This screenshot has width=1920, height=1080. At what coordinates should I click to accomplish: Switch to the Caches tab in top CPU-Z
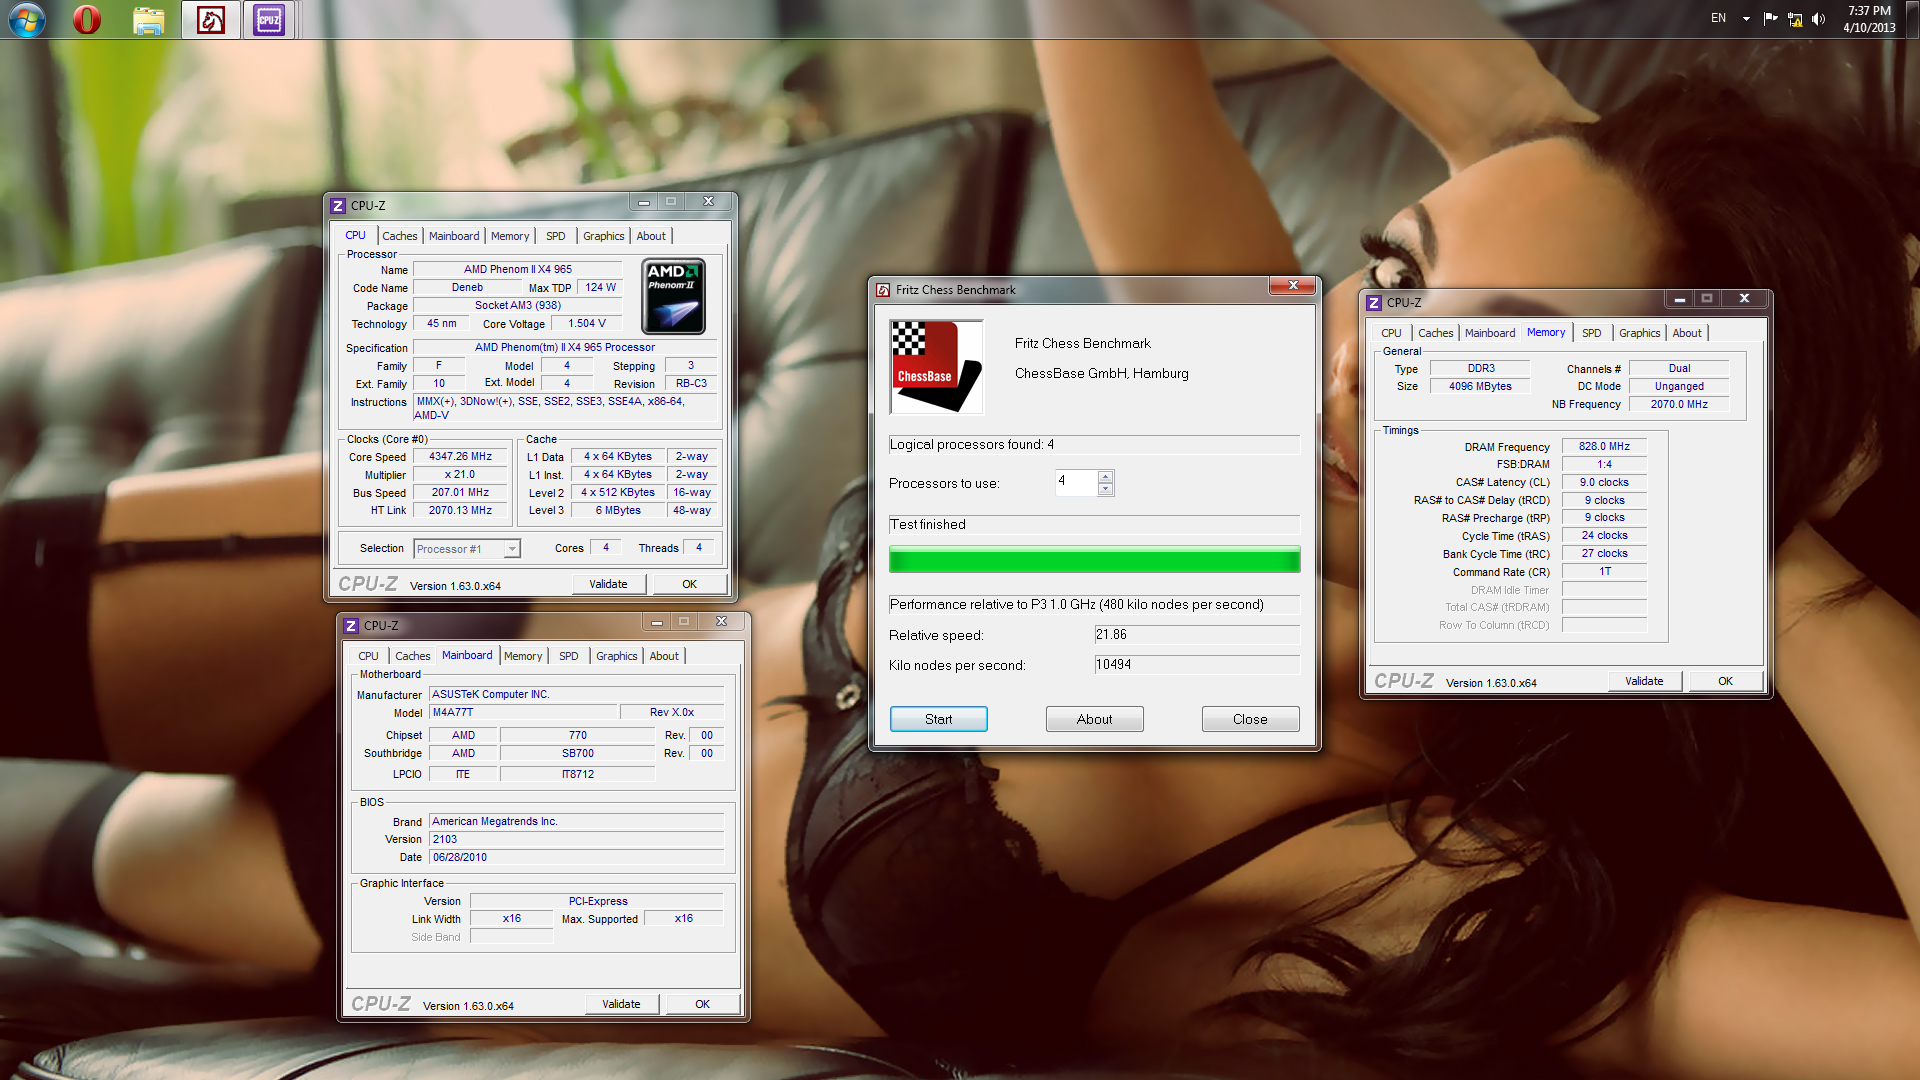point(399,236)
